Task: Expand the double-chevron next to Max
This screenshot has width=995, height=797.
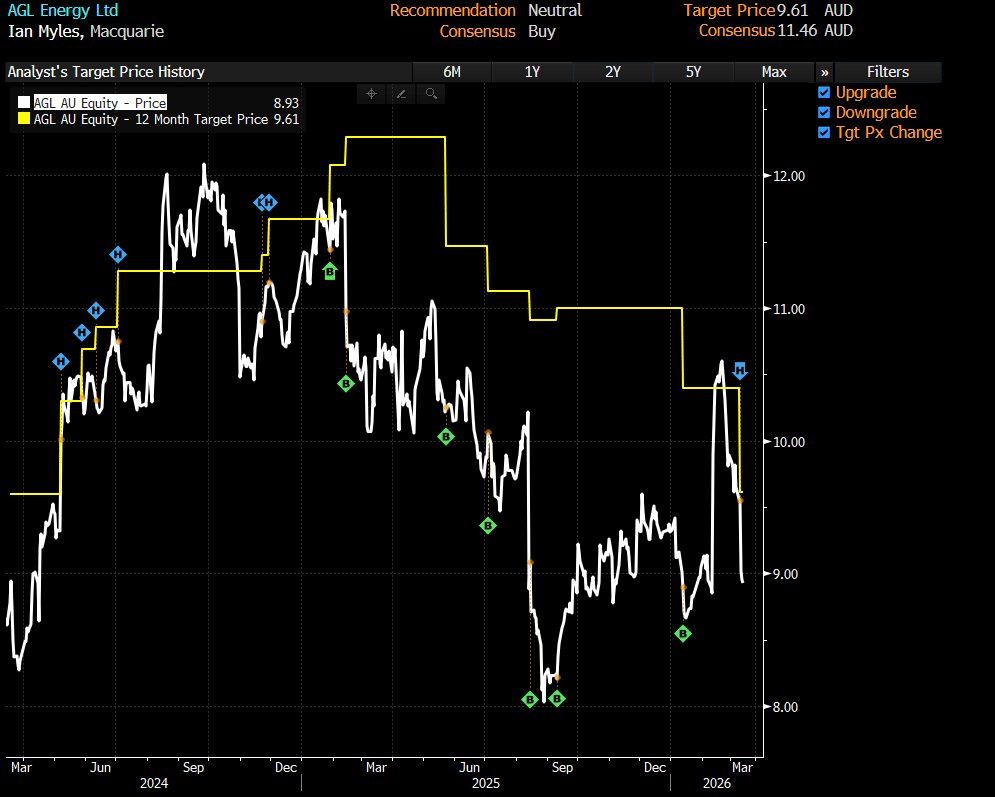Action: pos(824,72)
